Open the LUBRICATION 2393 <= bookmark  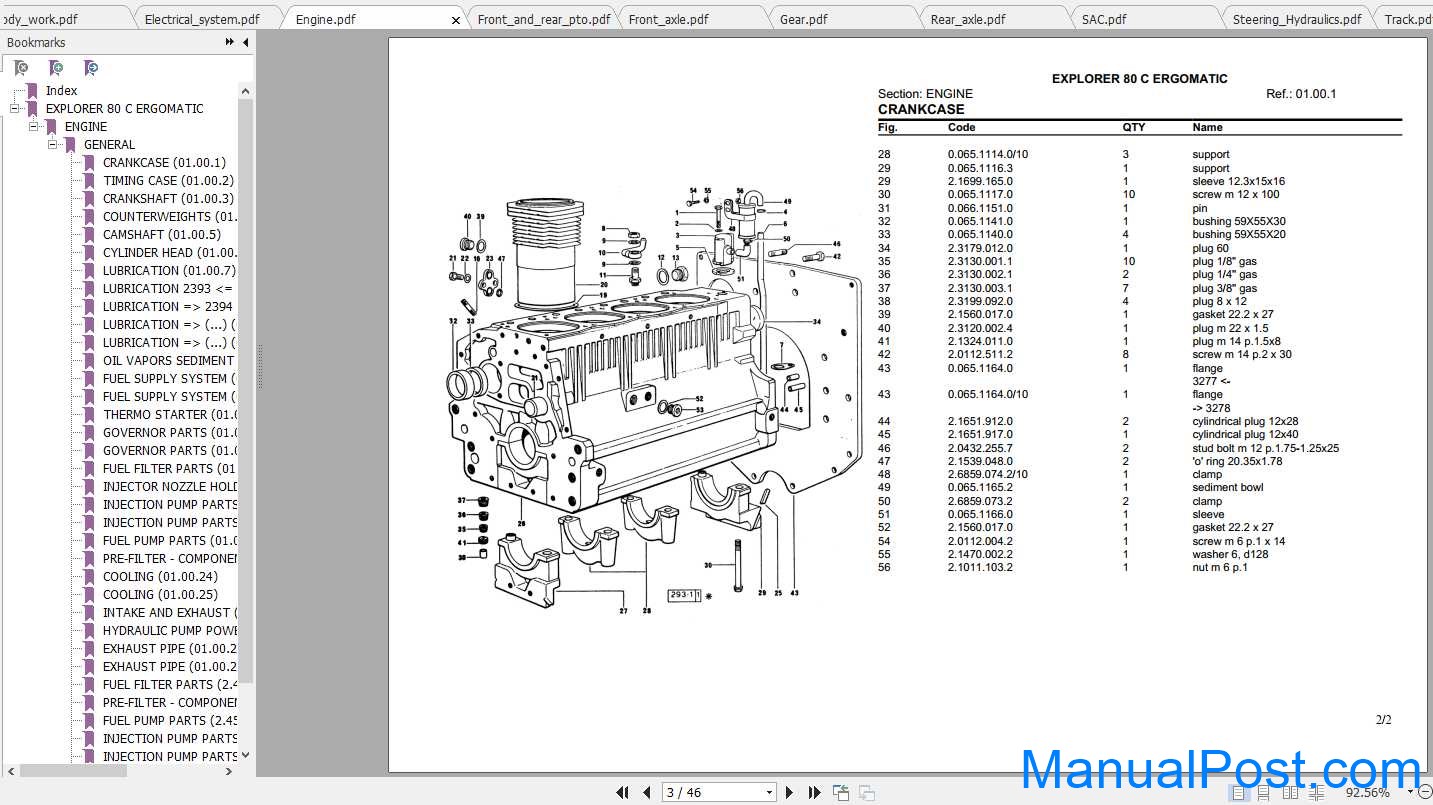tap(168, 288)
